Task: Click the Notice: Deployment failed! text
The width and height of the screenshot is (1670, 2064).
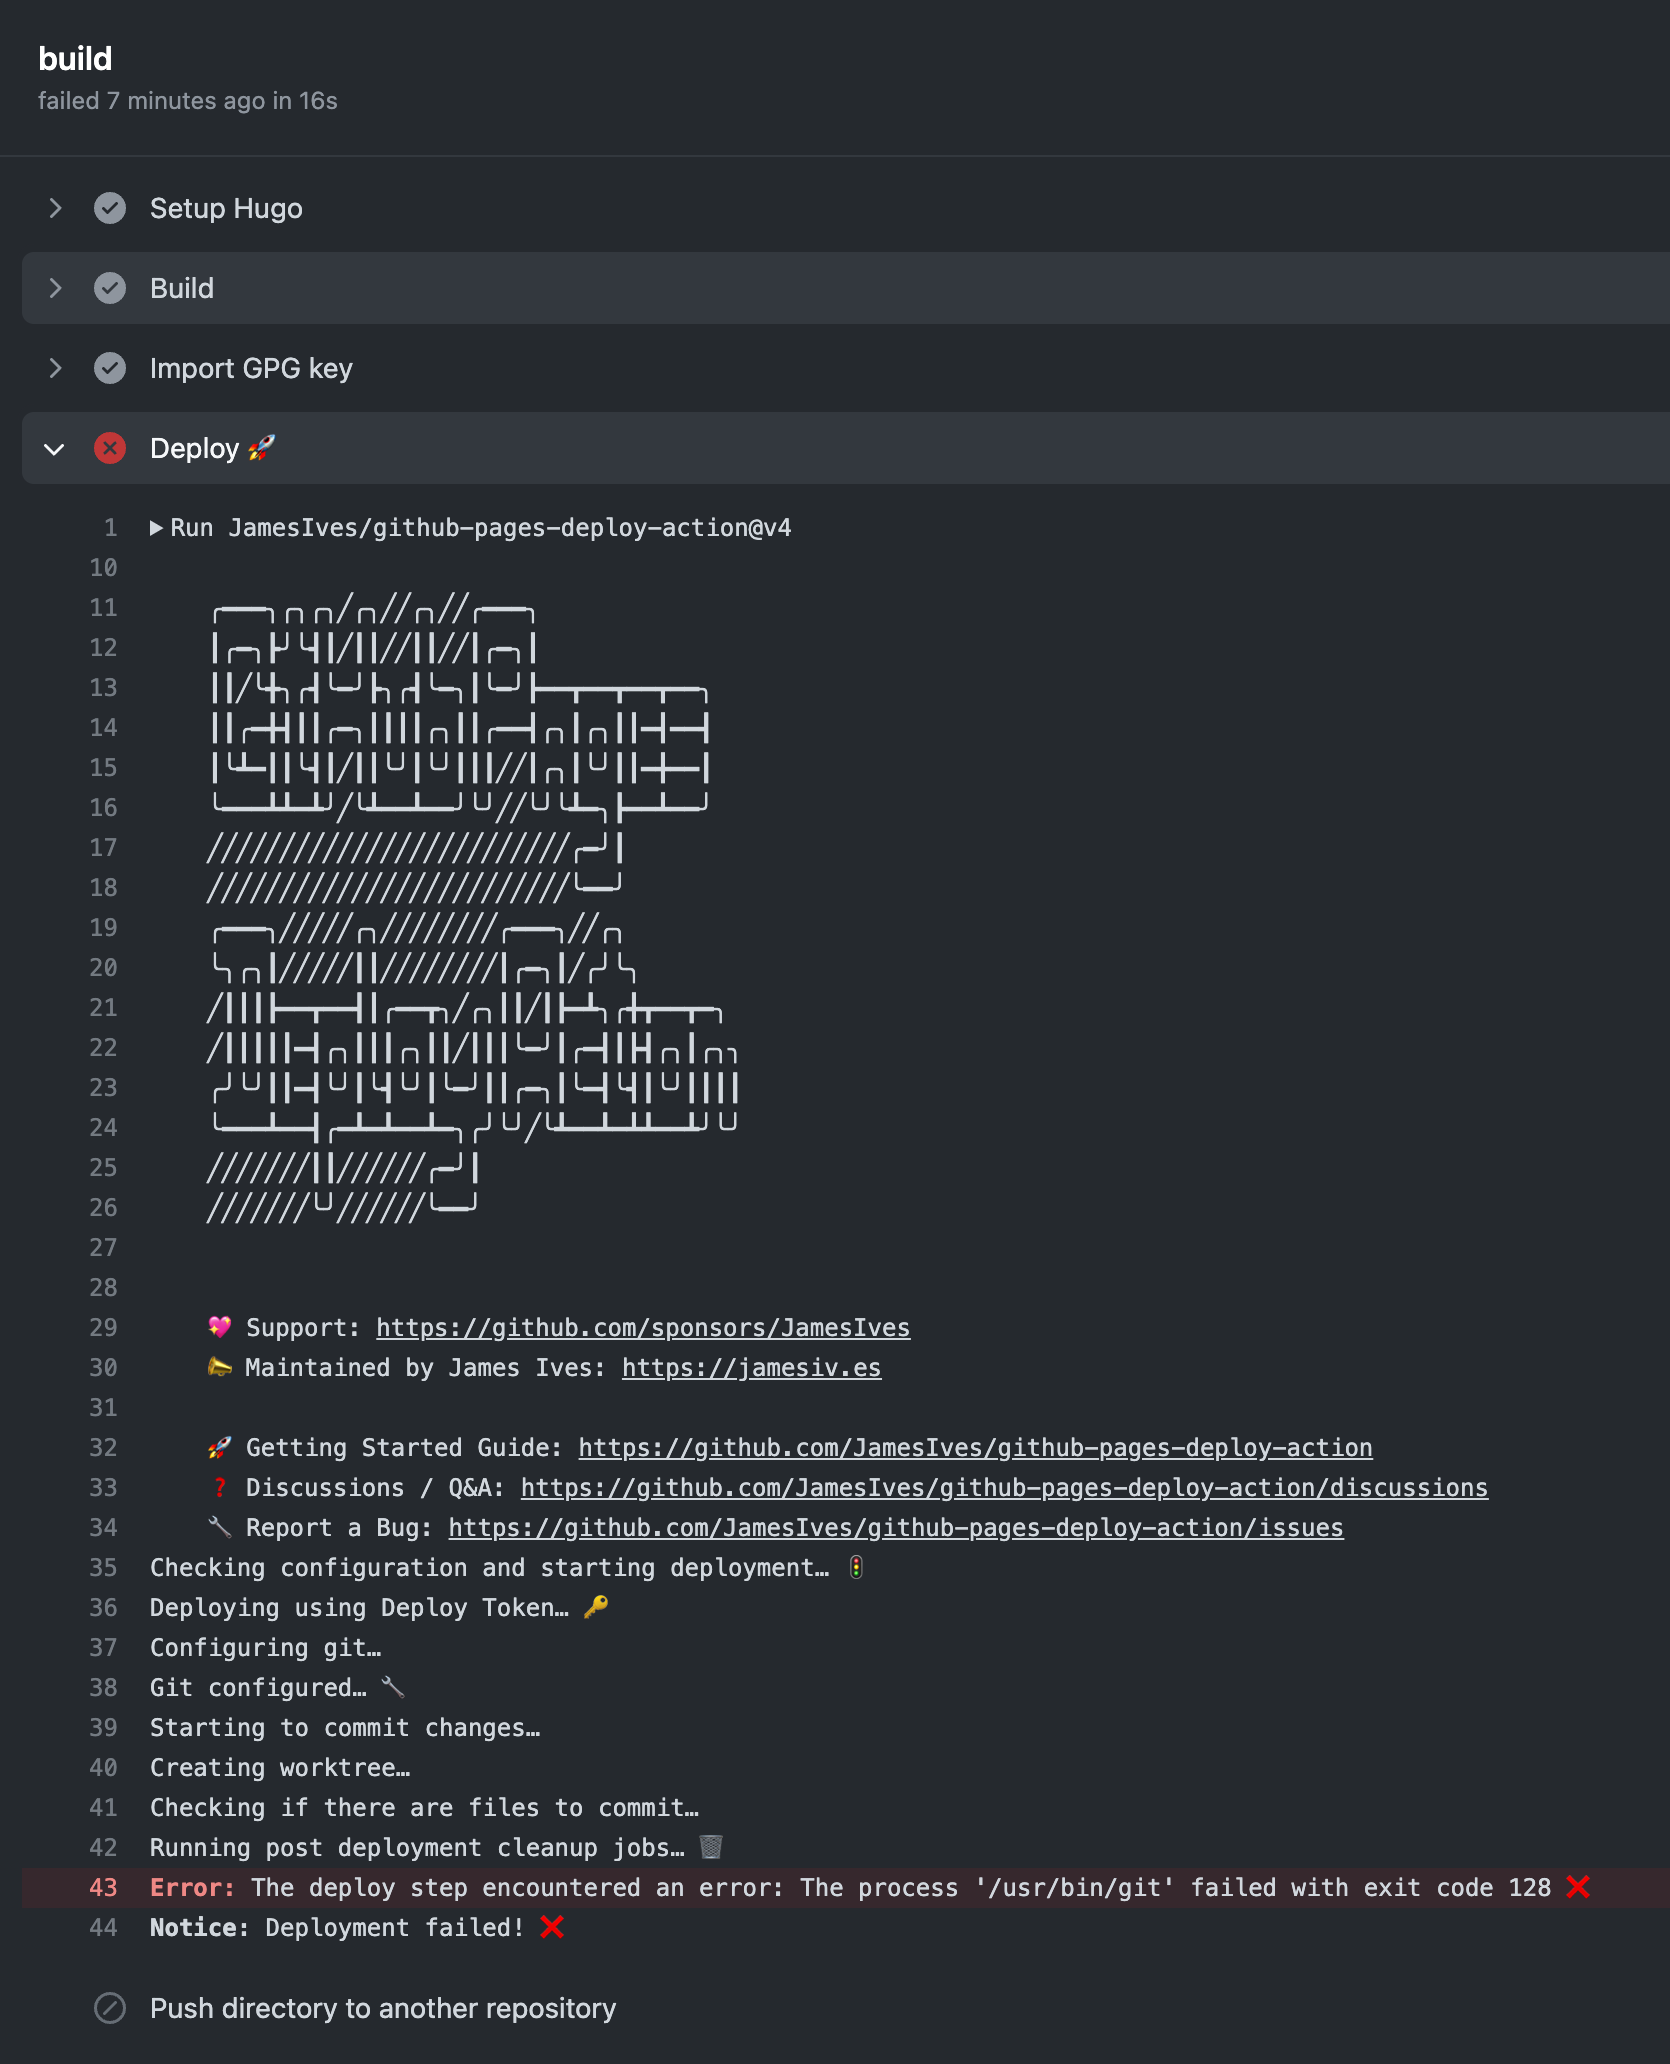Action: coord(337,1927)
